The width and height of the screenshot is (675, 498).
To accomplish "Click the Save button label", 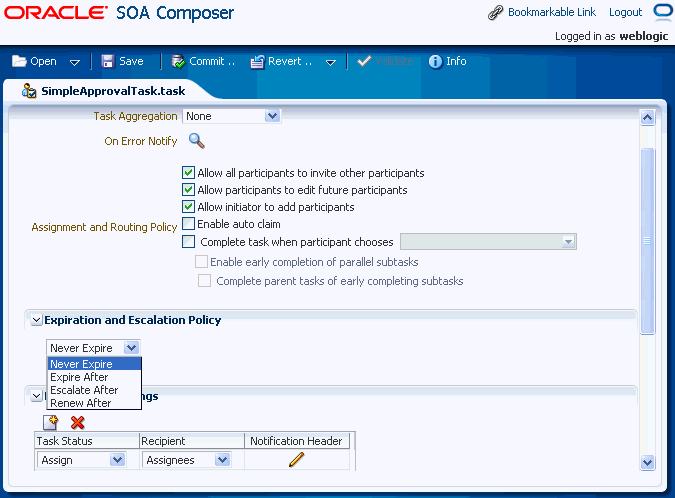I will click(x=131, y=61).
